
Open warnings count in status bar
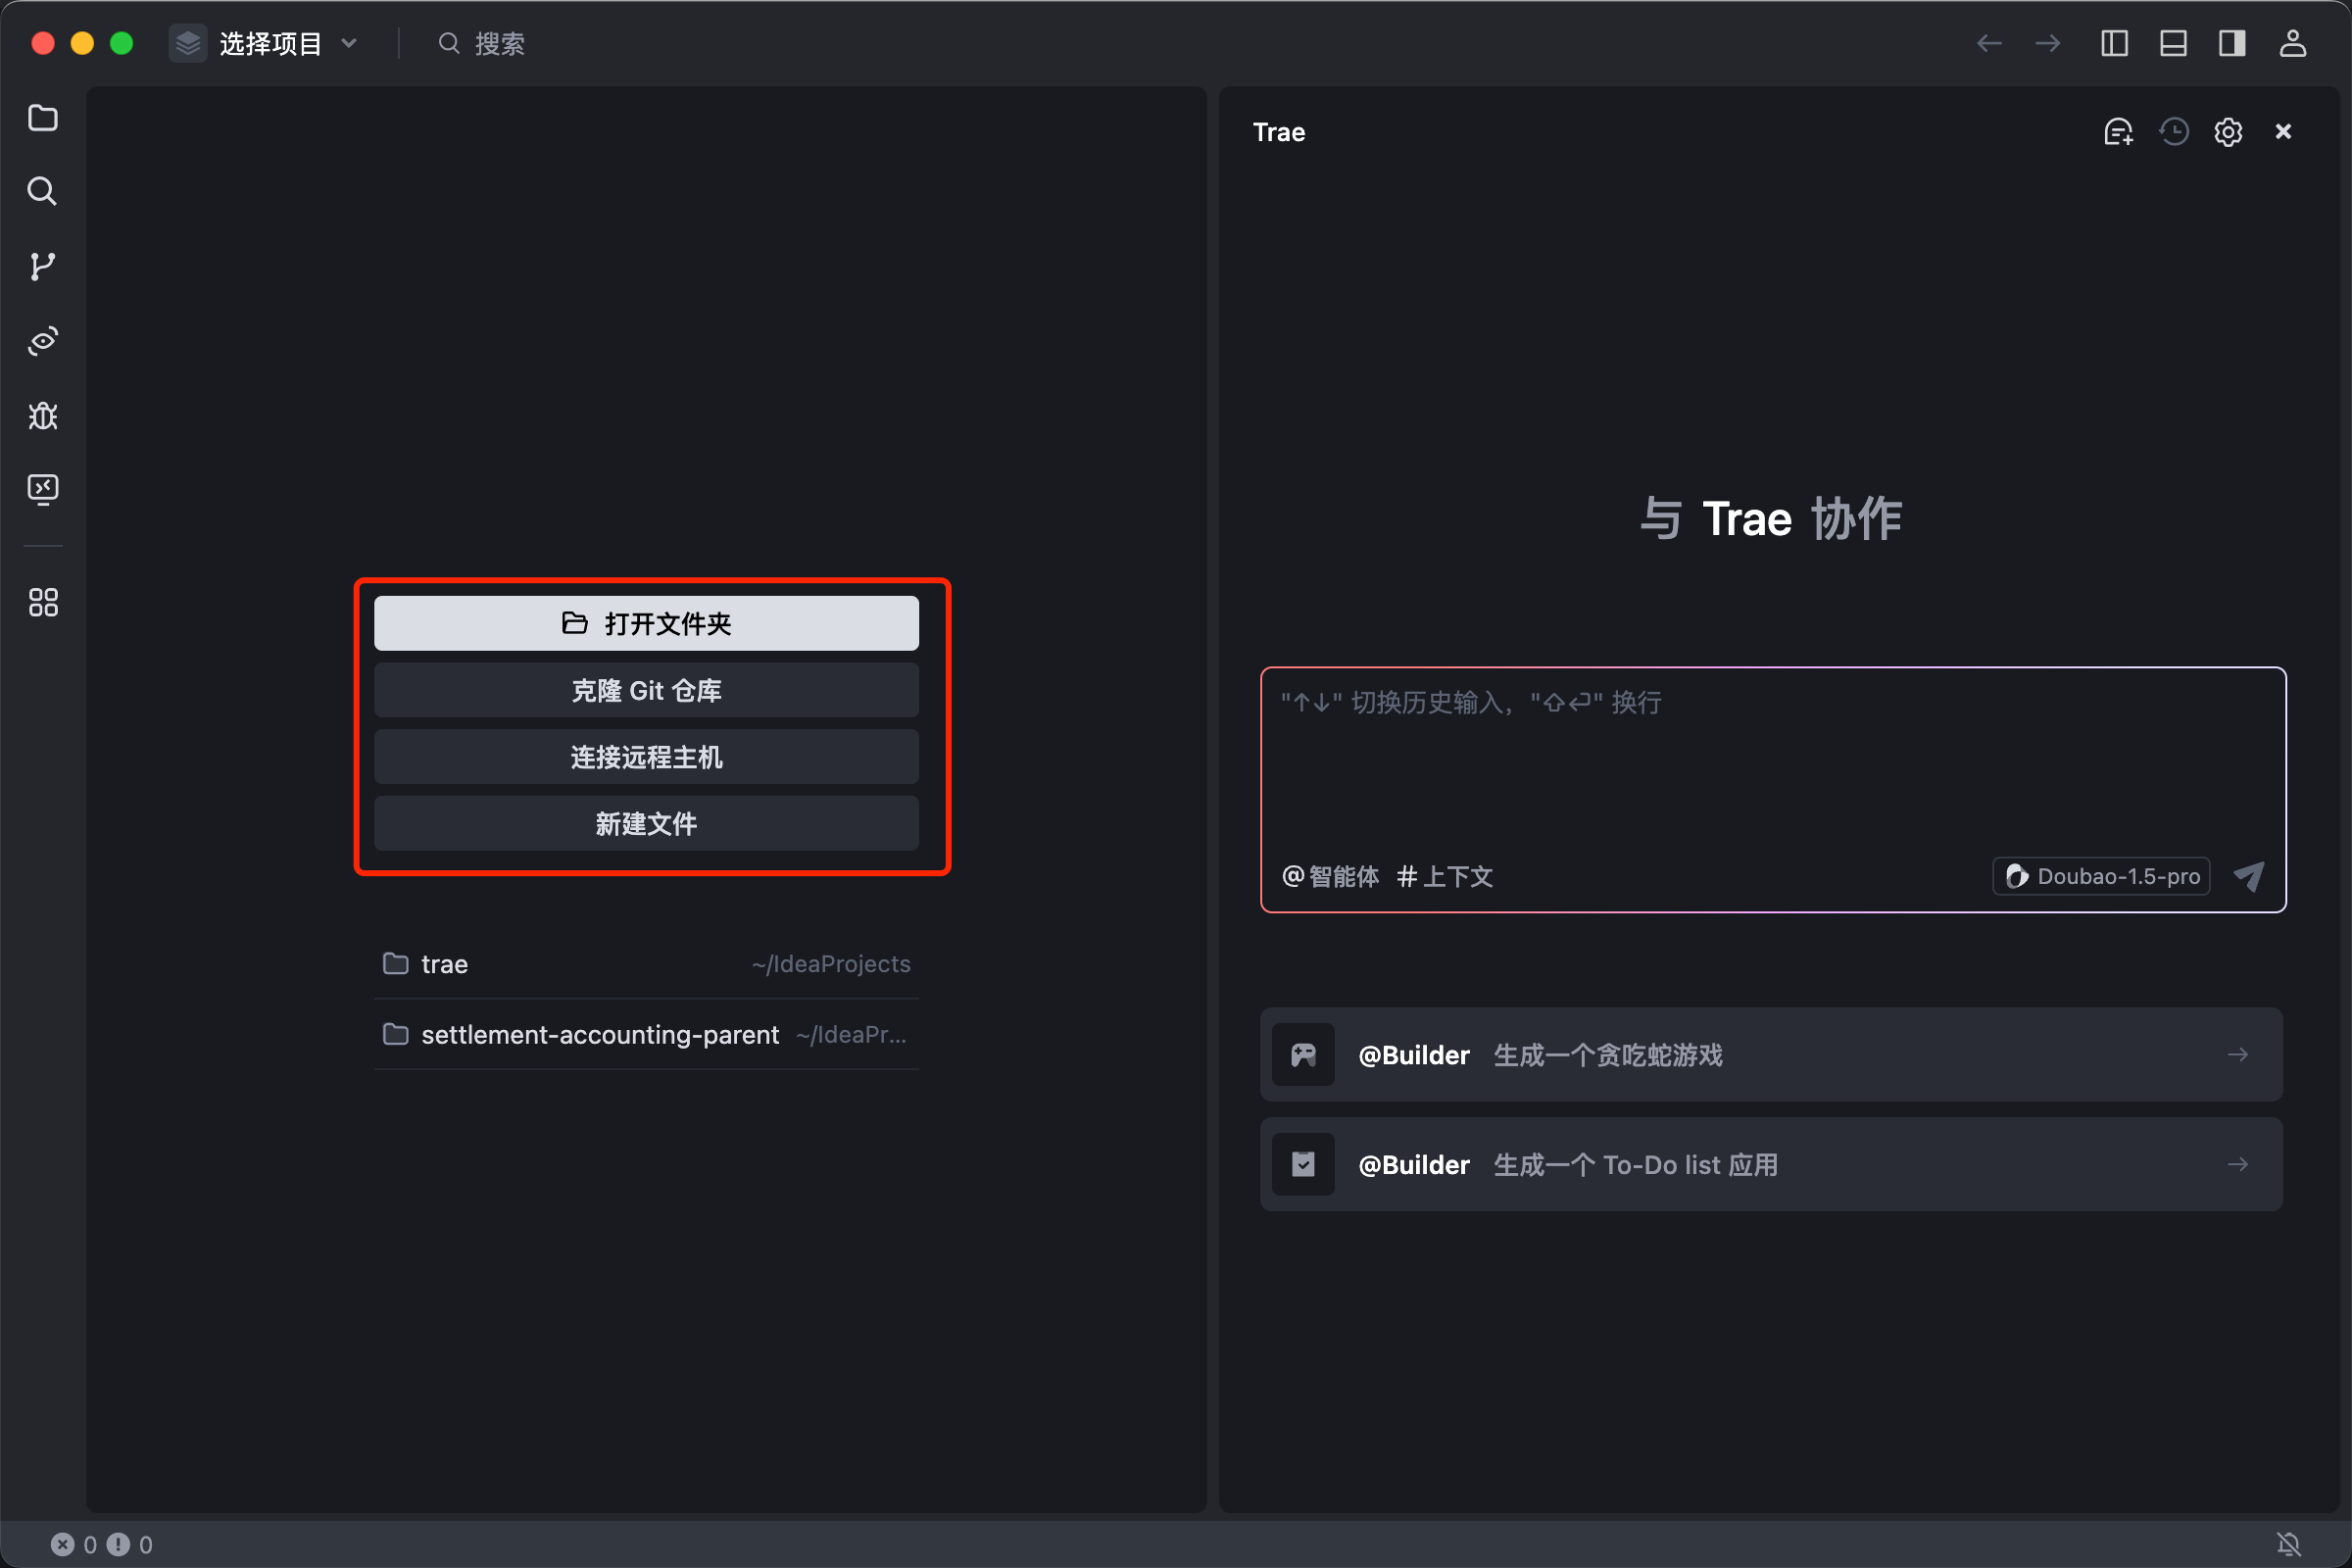click(130, 1544)
